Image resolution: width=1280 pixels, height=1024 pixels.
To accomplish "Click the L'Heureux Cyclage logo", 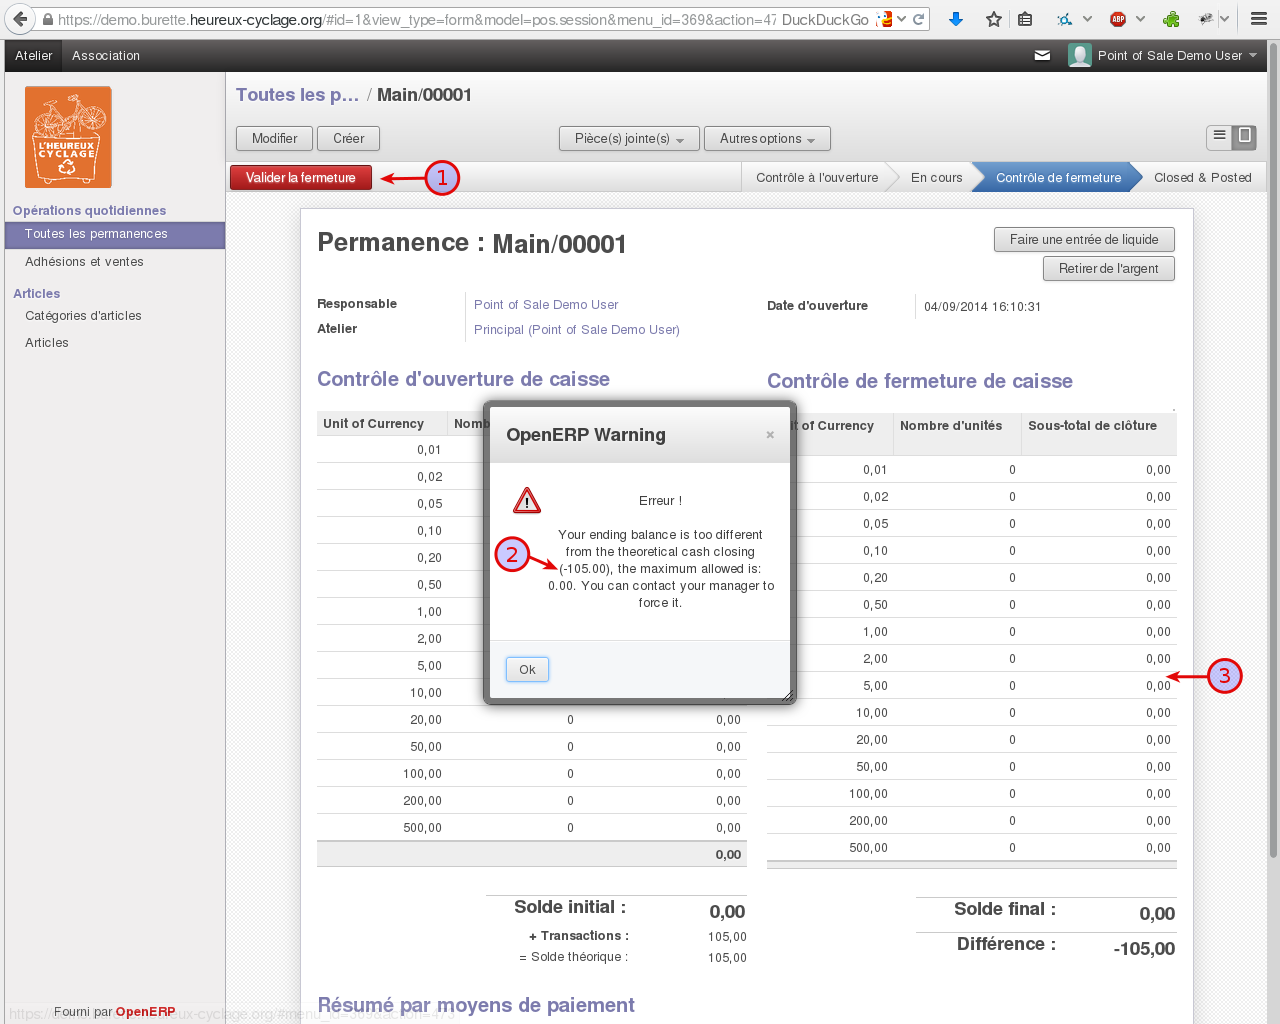I will (68, 137).
